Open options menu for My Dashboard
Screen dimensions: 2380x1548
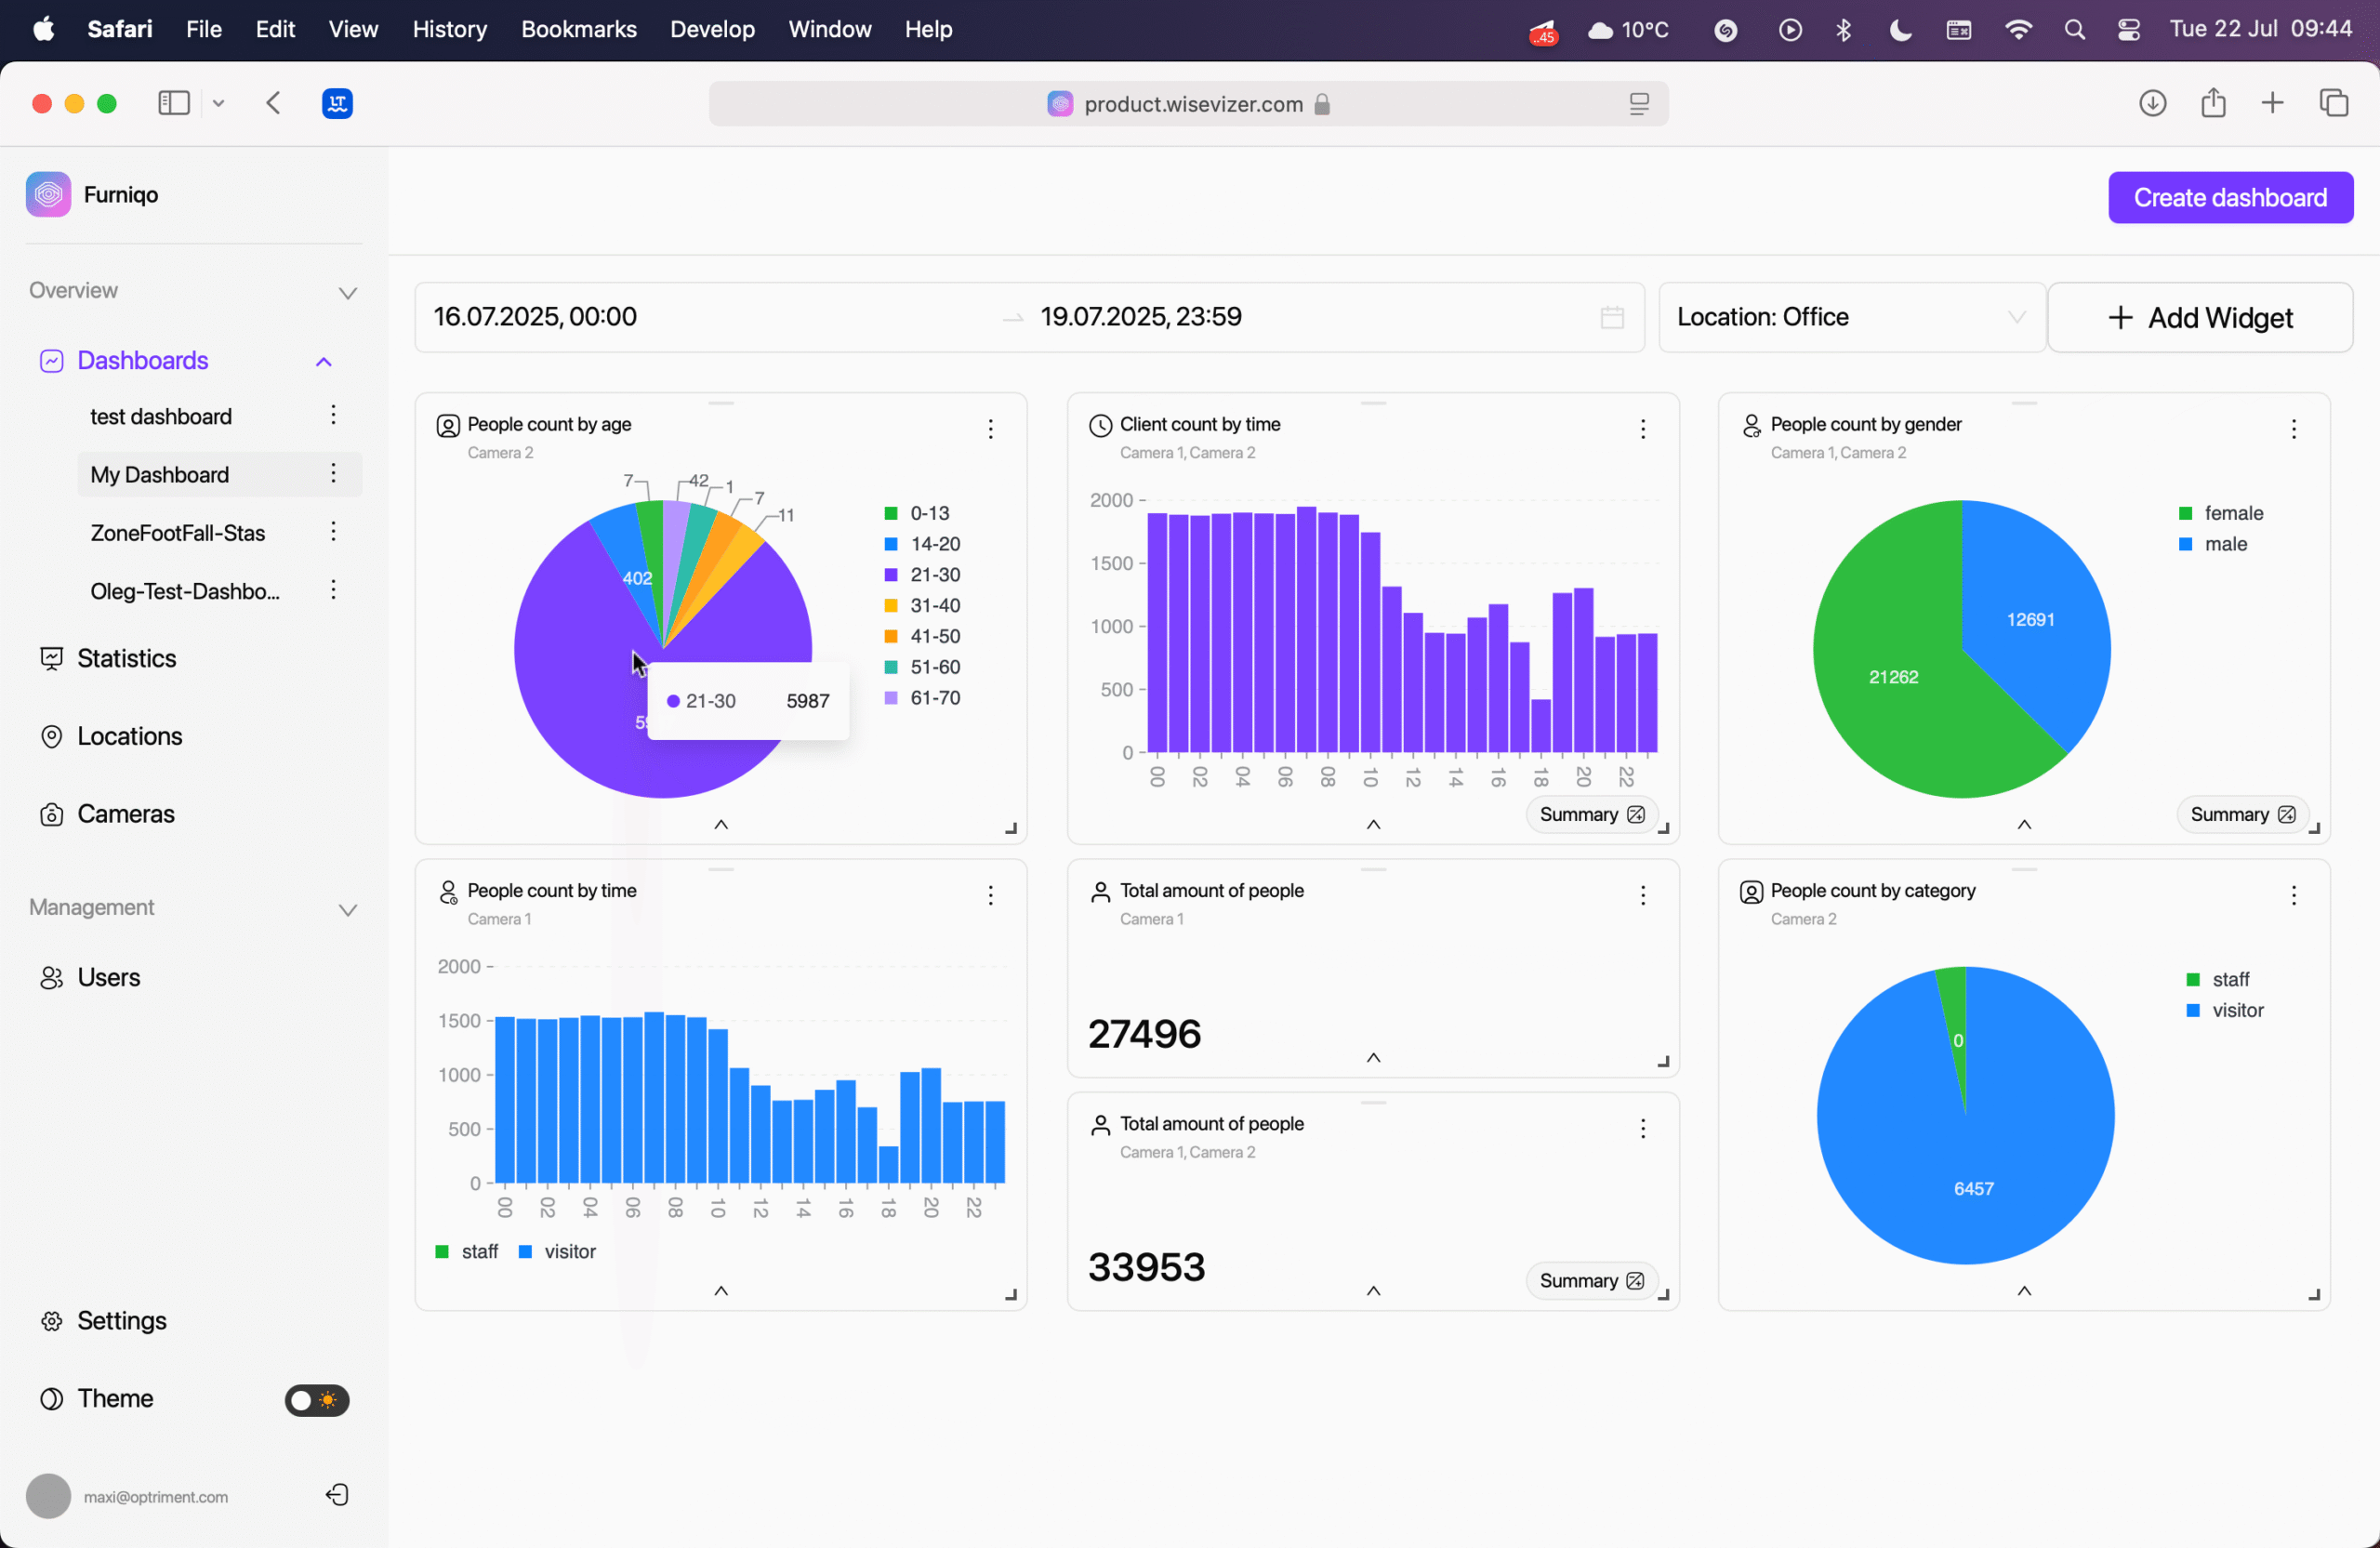333,474
